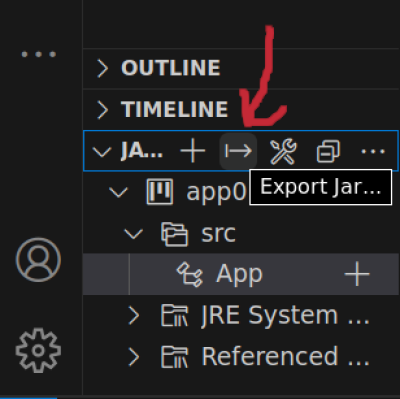Expand the TIMELINE section

point(102,110)
